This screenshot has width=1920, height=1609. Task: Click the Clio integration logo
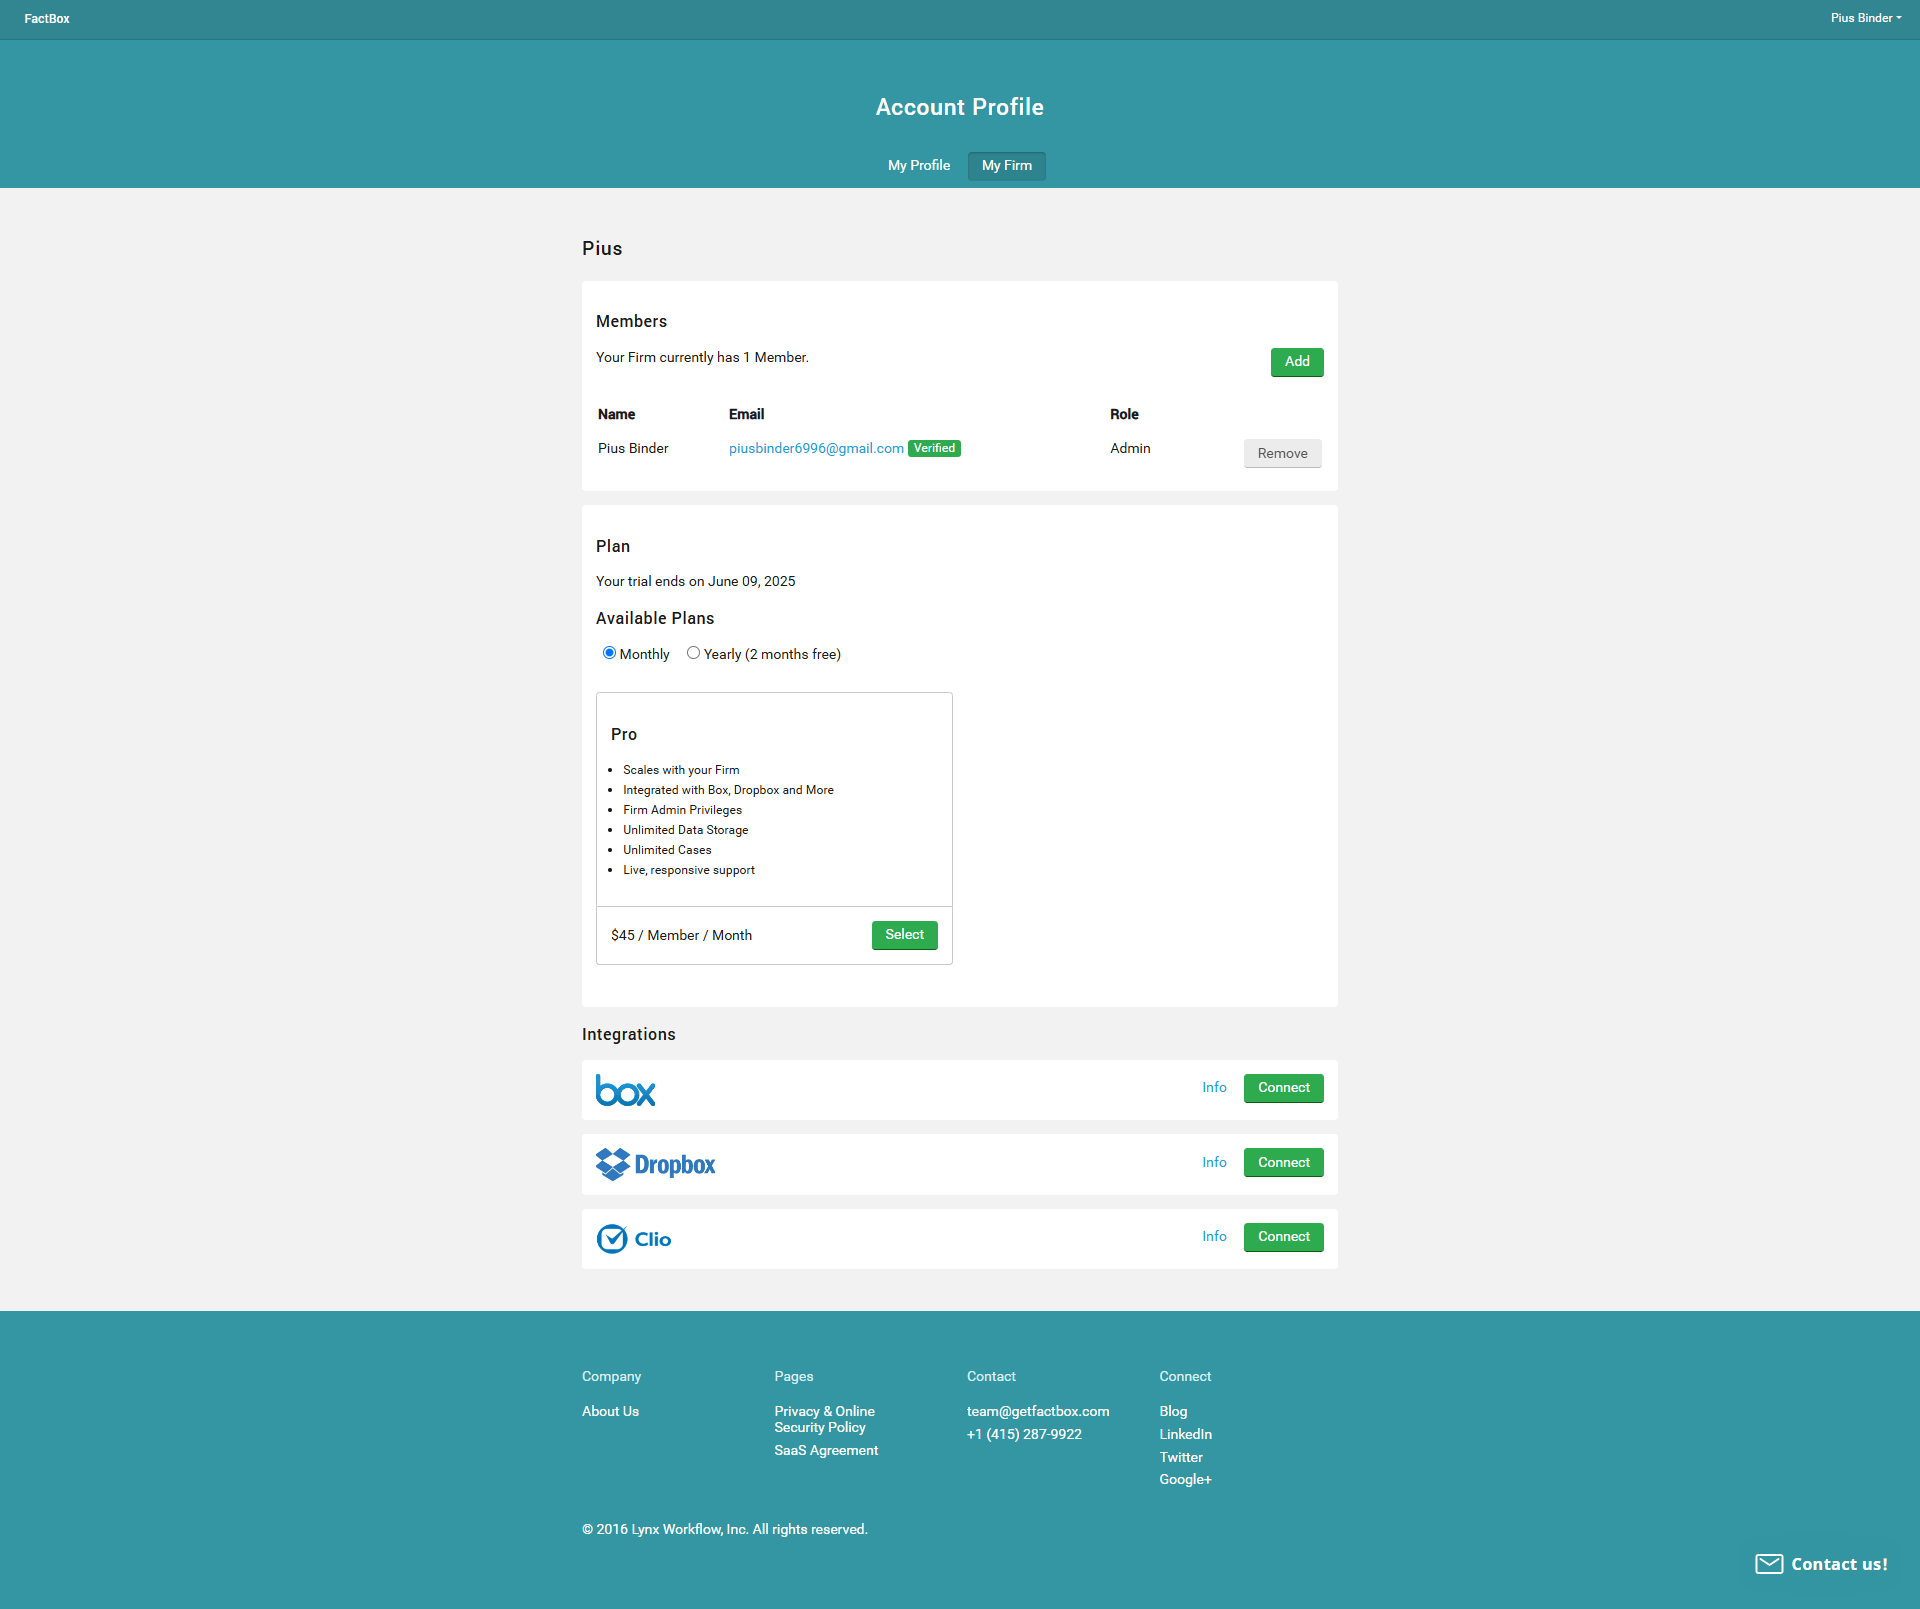click(634, 1239)
